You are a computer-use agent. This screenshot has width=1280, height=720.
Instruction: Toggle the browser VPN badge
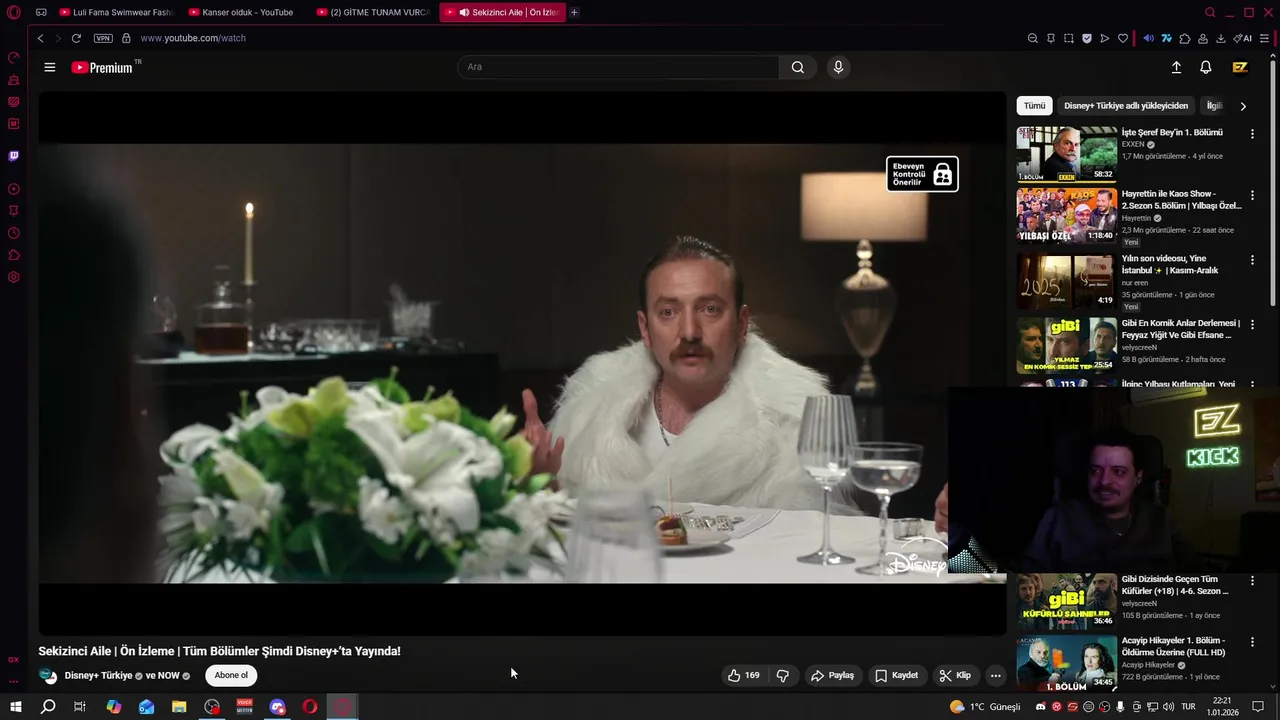point(103,38)
